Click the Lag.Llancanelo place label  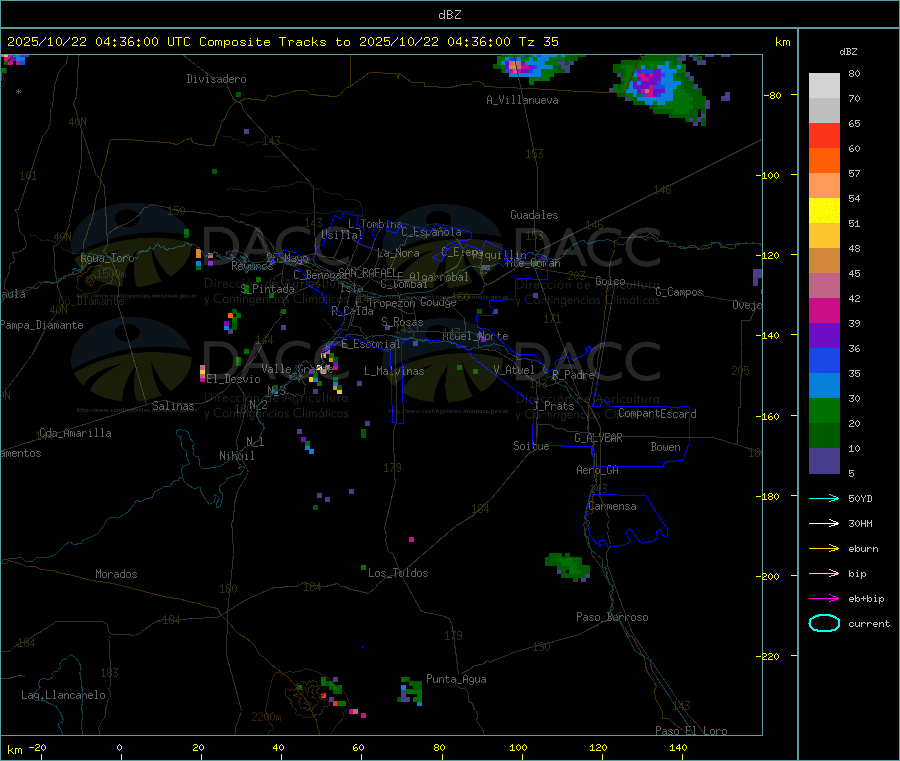[x=64, y=695]
